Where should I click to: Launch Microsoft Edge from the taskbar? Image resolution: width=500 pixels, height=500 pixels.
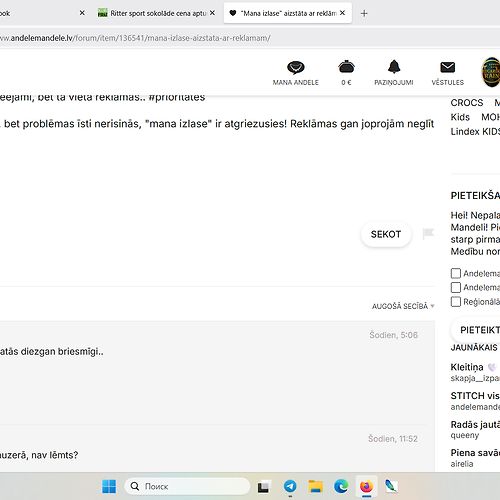pyautogui.click(x=341, y=487)
